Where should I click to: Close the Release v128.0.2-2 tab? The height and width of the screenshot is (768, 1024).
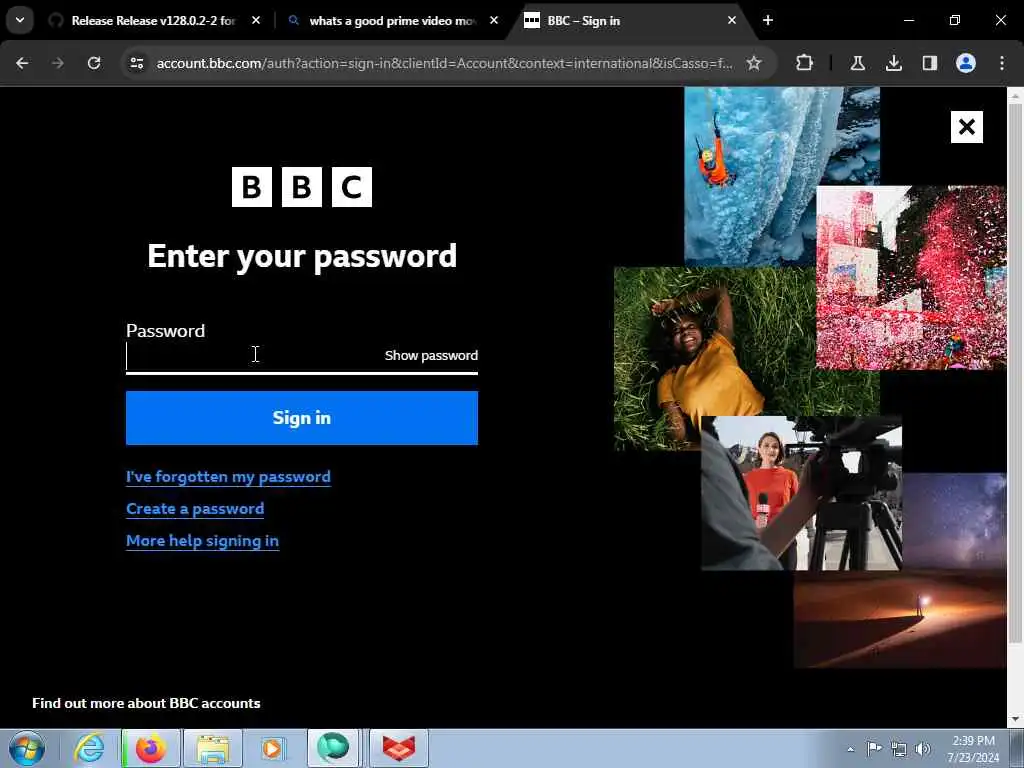tap(256, 20)
